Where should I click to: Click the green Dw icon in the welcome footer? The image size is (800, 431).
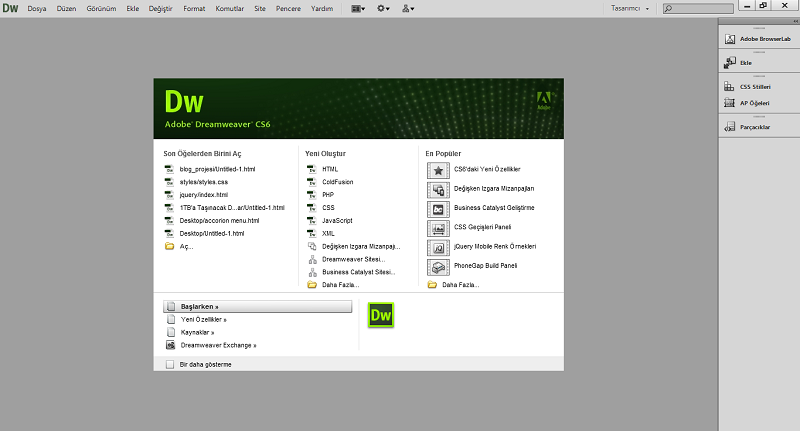pos(381,315)
